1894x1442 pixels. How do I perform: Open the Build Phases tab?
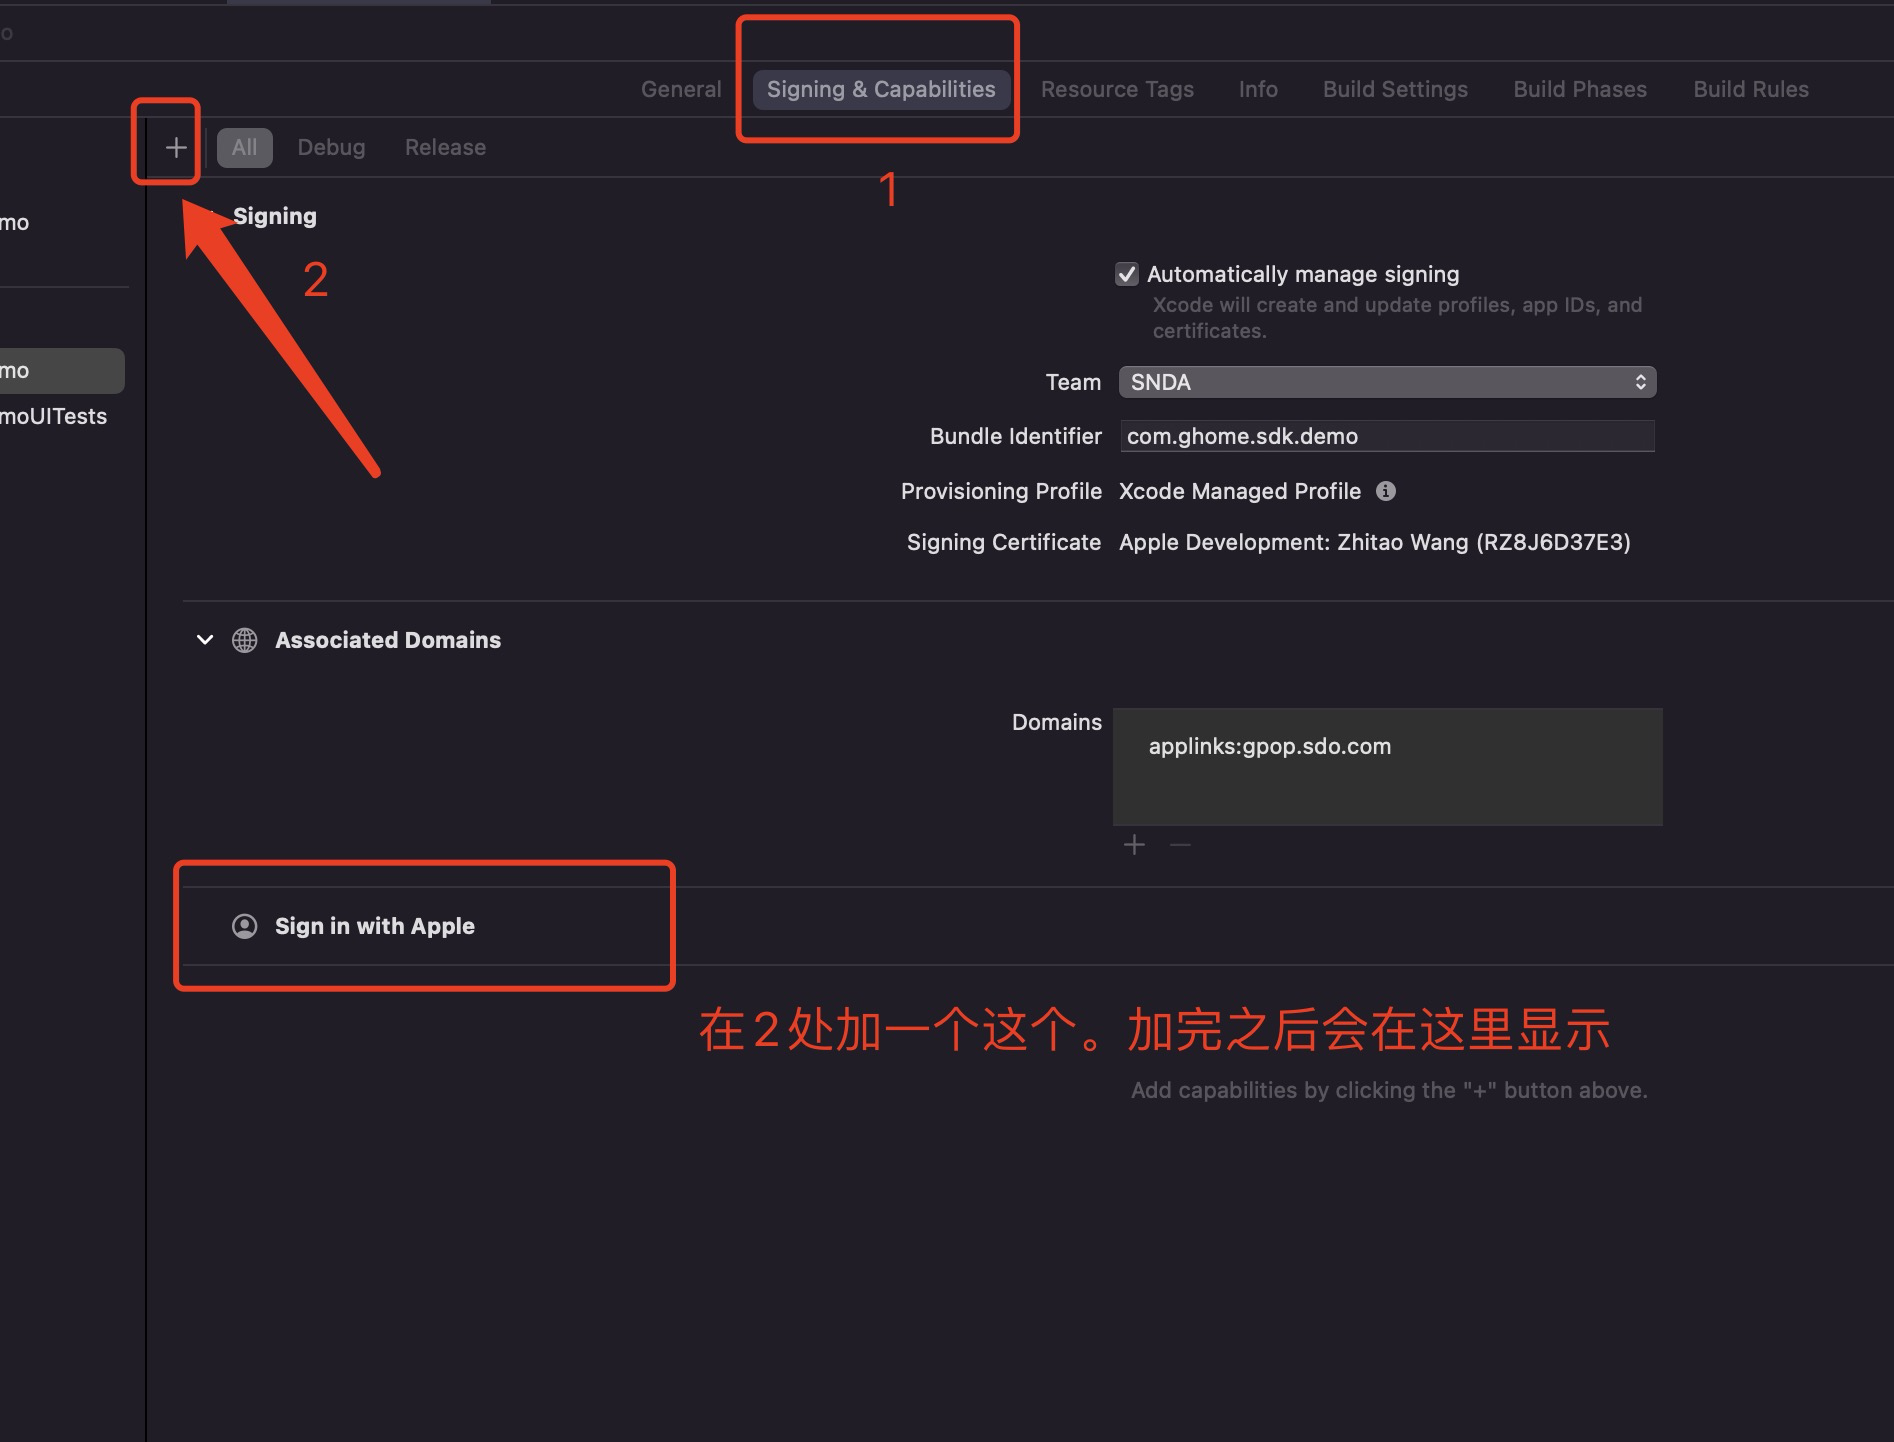tap(1580, 89)
